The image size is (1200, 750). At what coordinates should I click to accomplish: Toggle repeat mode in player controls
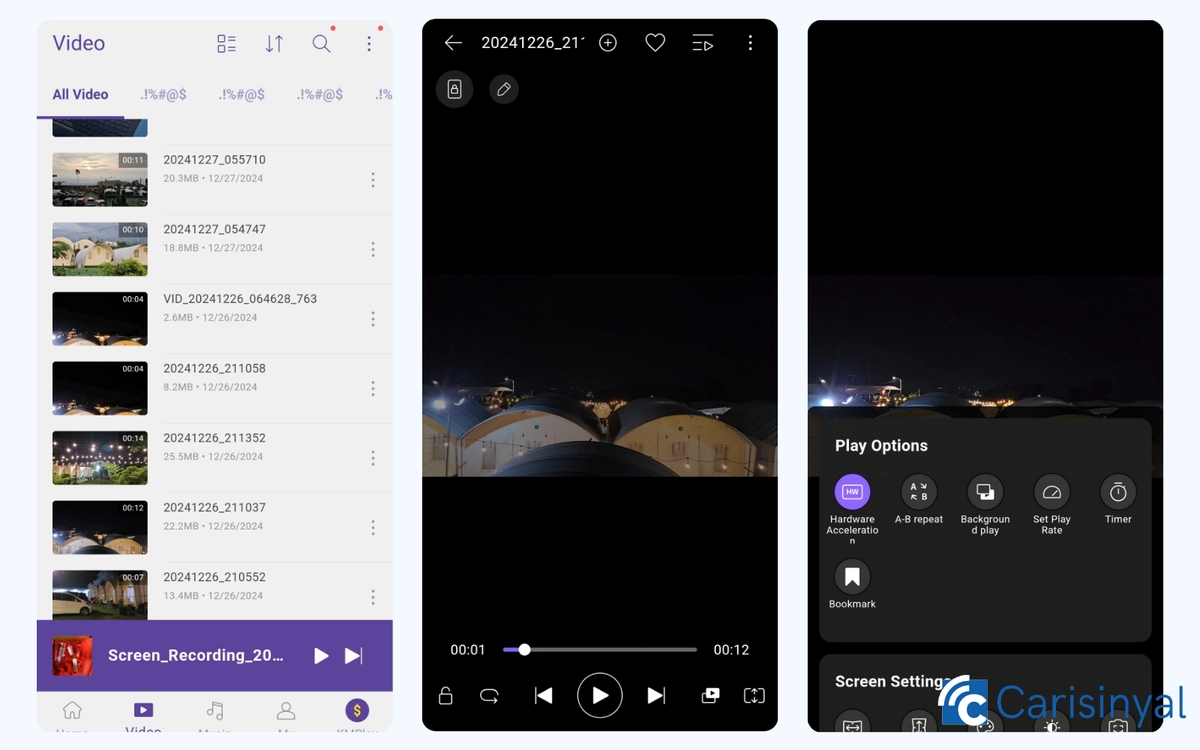coord(490,695)
